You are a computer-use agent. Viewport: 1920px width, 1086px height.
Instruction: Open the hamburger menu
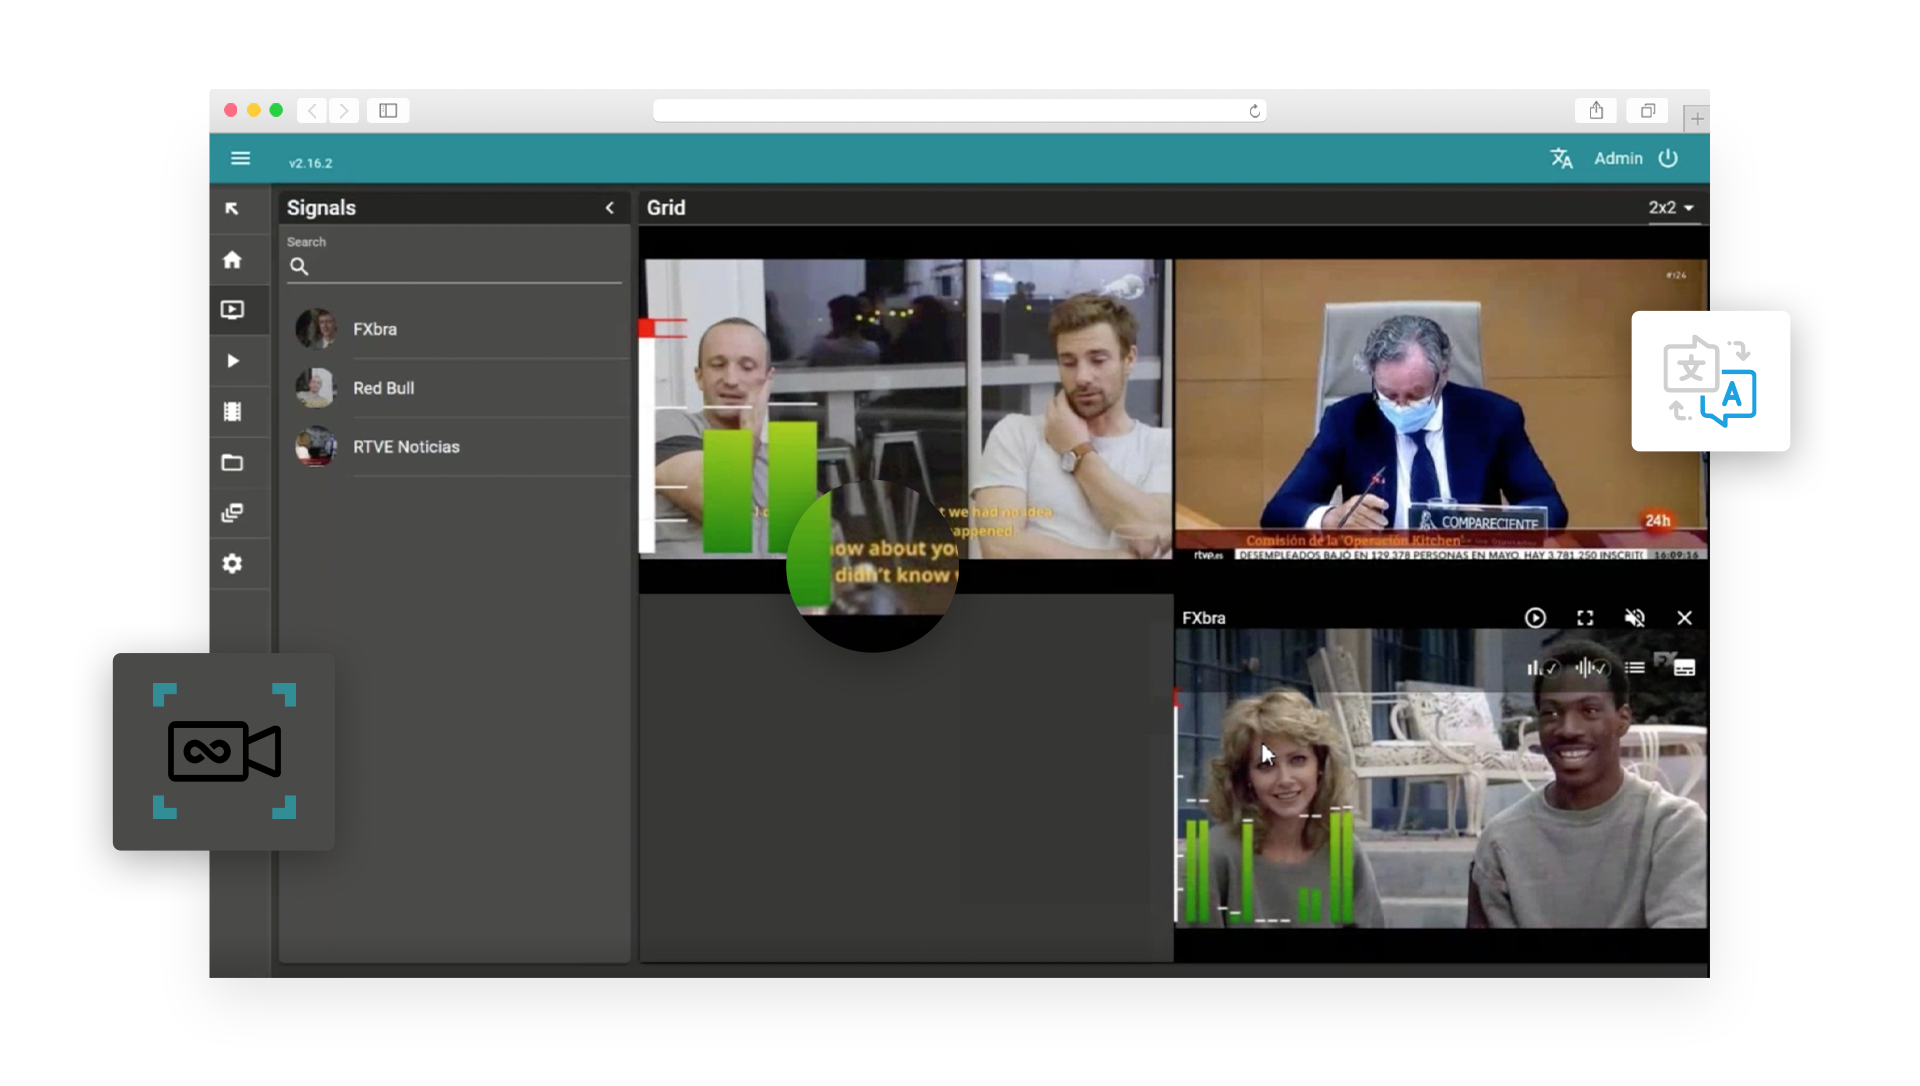coord(240,158)
